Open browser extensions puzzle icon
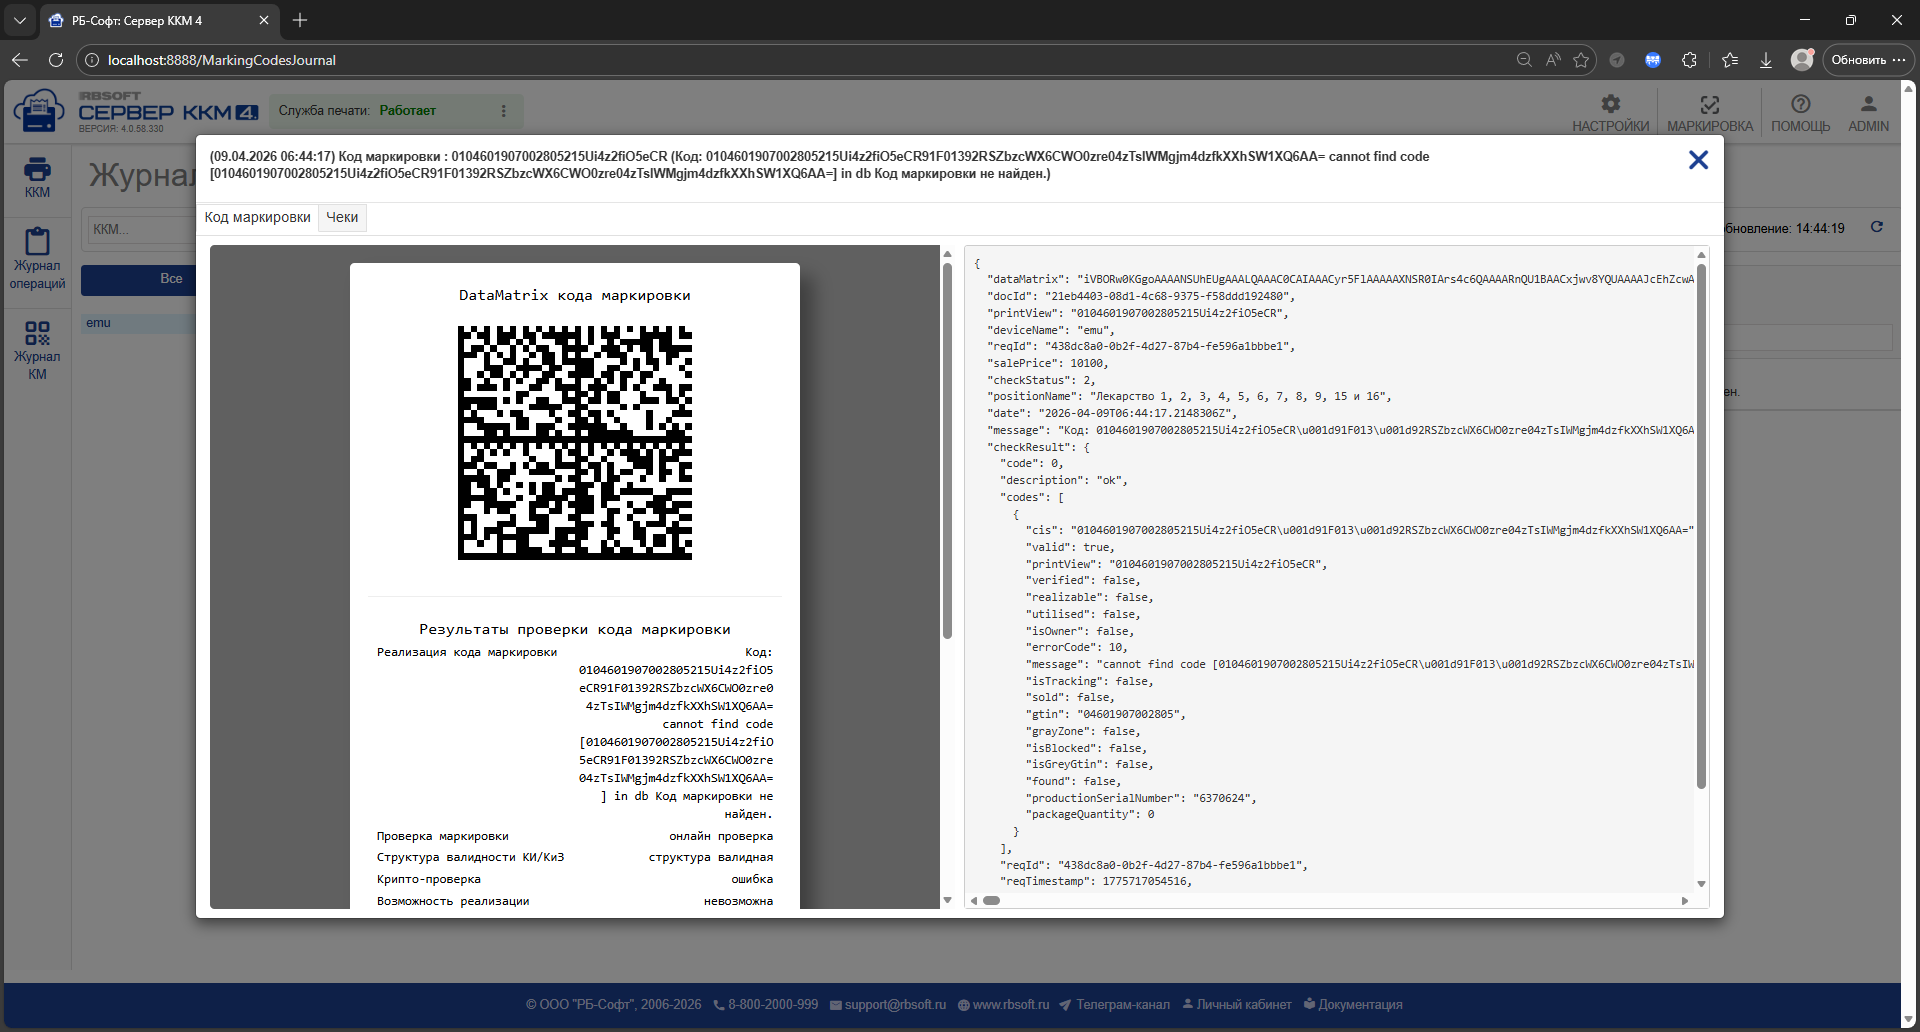 [1689, 60]
